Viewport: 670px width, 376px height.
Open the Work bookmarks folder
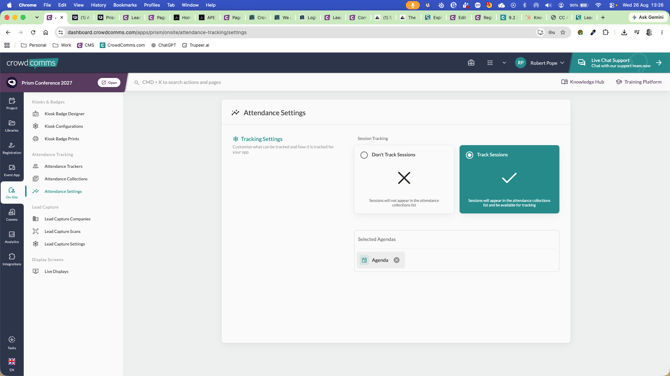tap(62, 45)
